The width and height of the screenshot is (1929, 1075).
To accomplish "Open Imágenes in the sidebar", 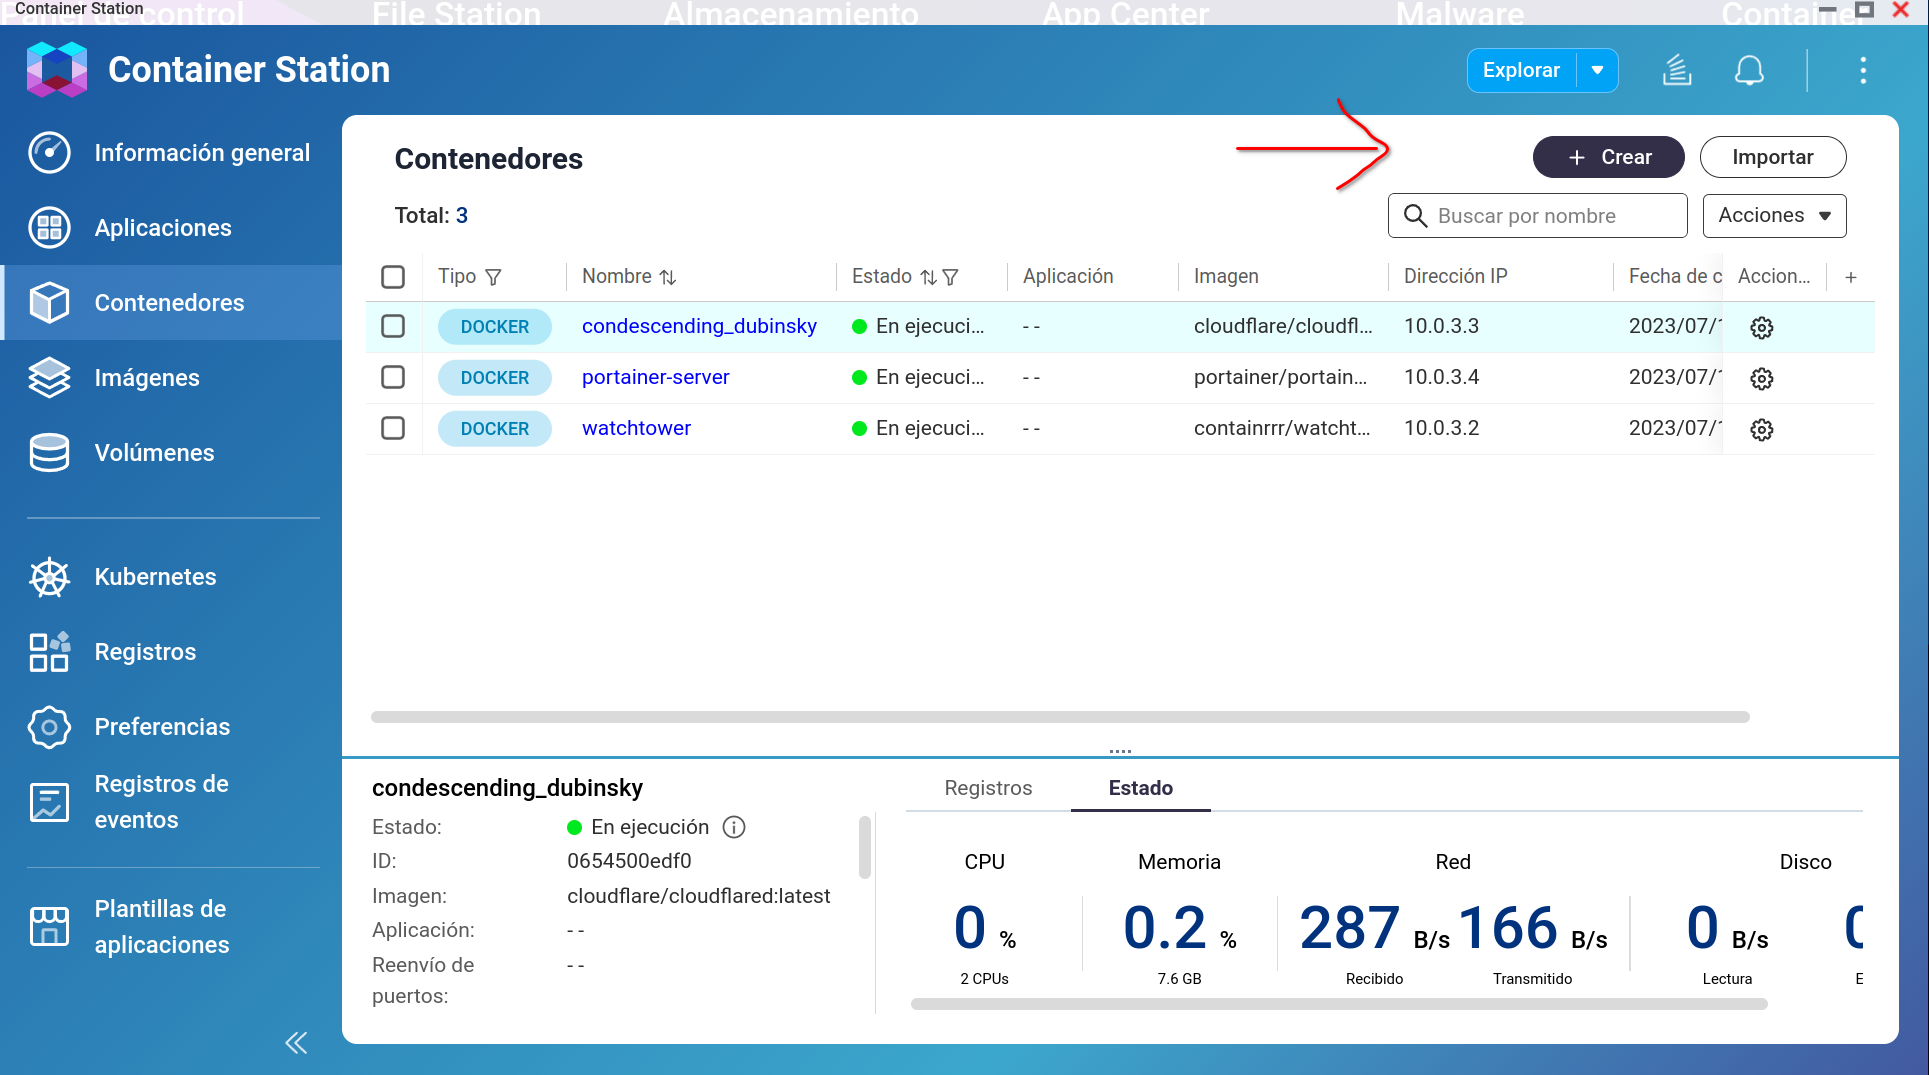I will pyautogui.click(x=147, y=378).
